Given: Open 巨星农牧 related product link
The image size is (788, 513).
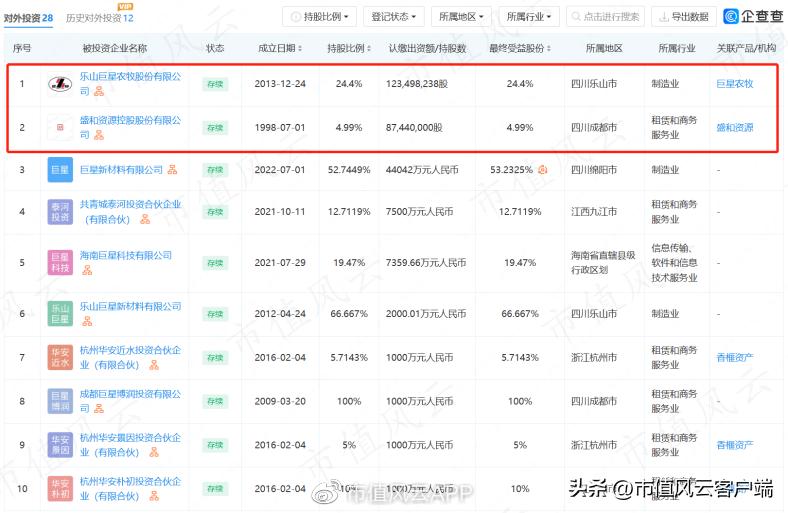Looking at the screenshot, I should pyautogui.click(x=735, y=83).
